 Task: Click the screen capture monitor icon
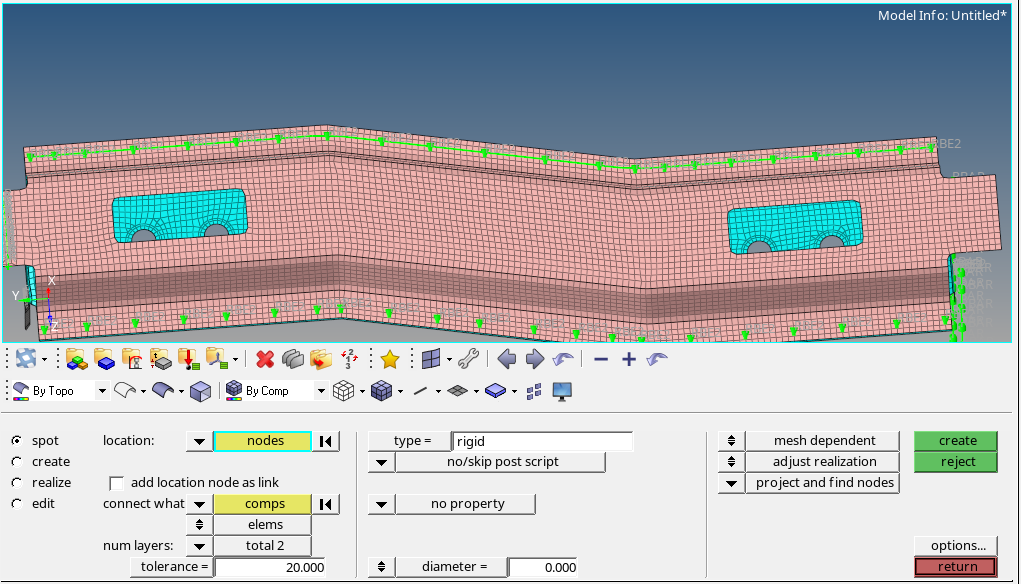click(x=562, y=391)
